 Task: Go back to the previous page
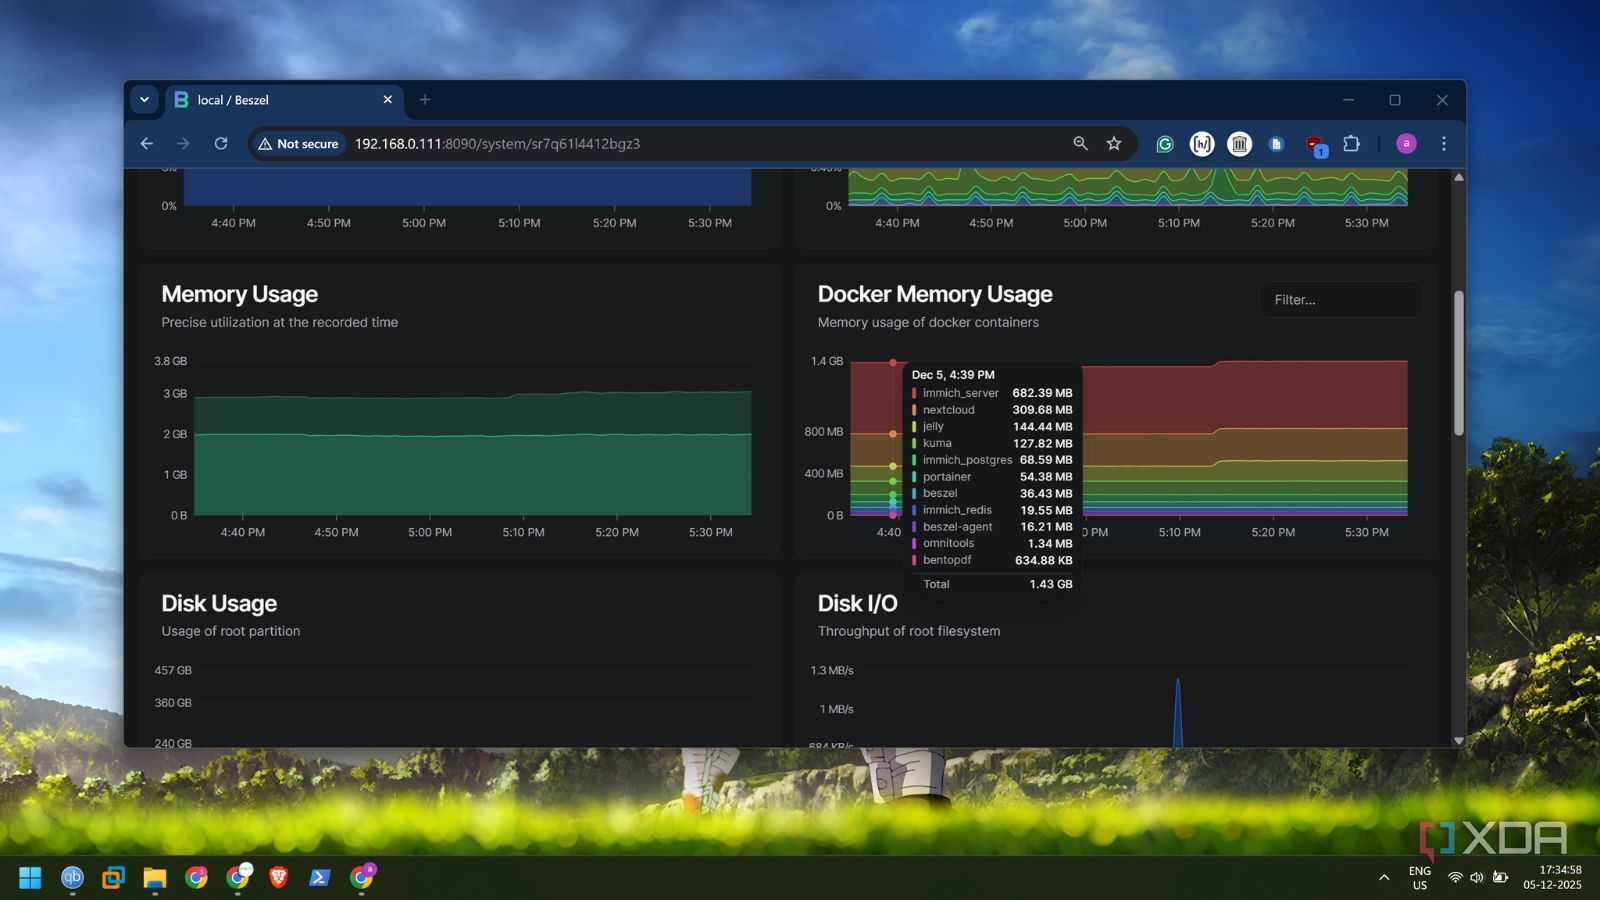click(147, 144)
